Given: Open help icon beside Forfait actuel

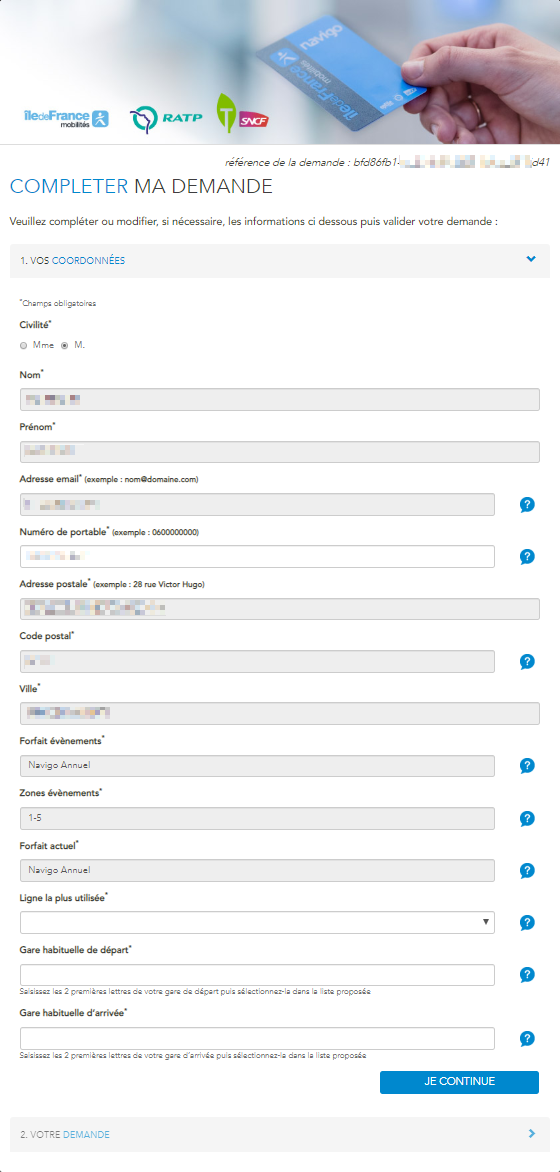Looking at the screenshot, I should [x=527, y=871].
